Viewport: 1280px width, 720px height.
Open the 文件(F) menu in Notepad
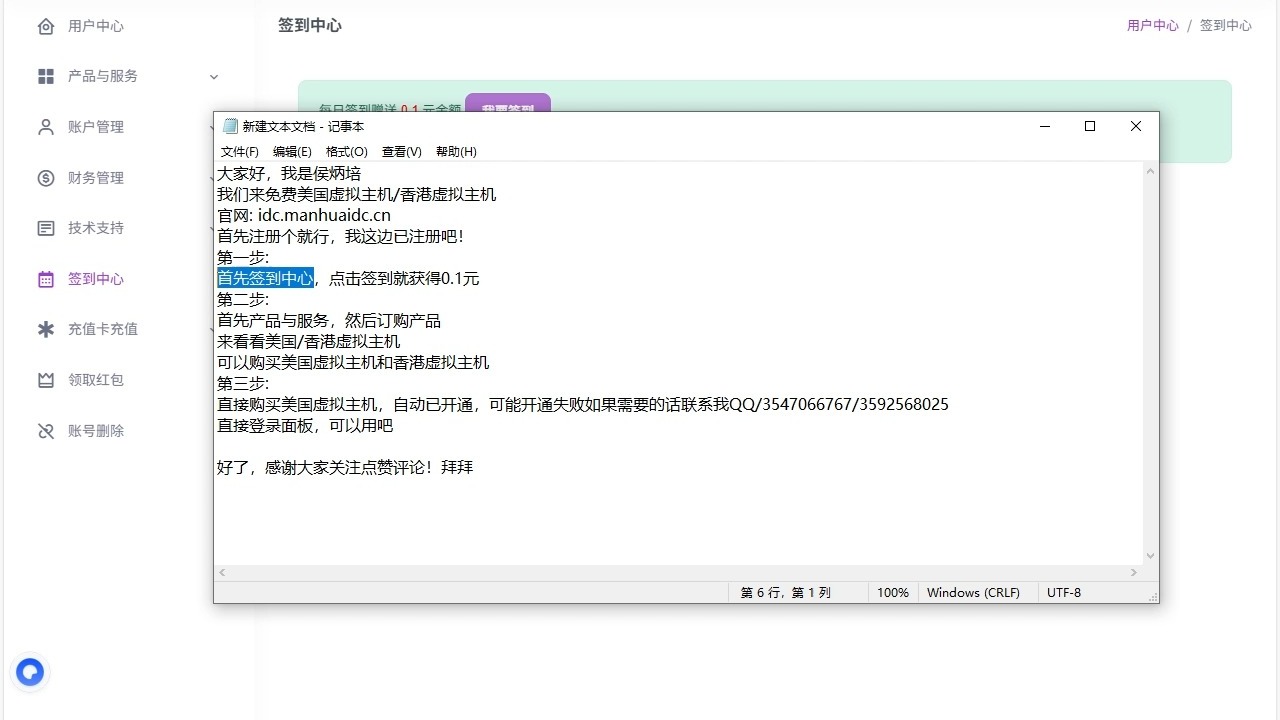point(240,152)
